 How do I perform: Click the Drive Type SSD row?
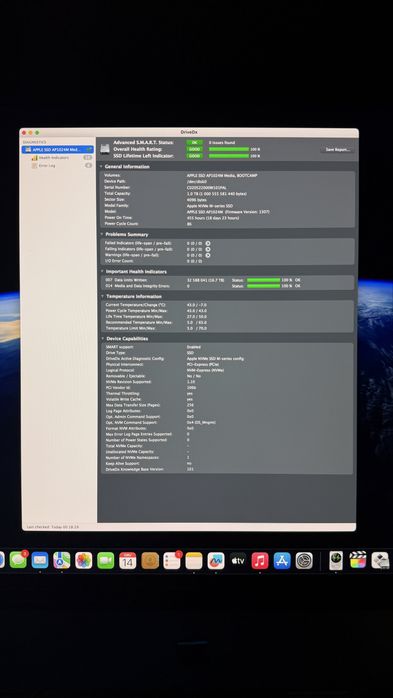point(227,353)
